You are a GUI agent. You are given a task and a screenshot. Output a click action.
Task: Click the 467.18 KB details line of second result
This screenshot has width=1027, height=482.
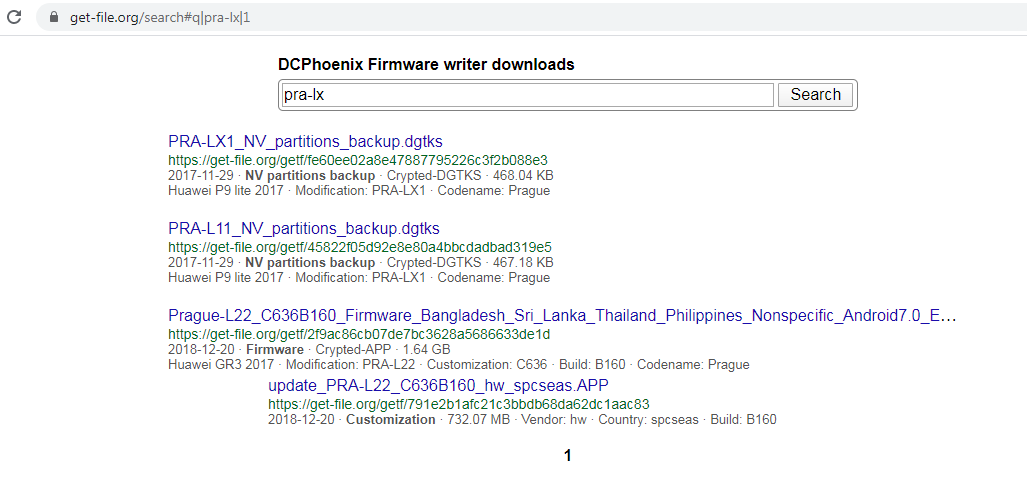tap(361, 263)
